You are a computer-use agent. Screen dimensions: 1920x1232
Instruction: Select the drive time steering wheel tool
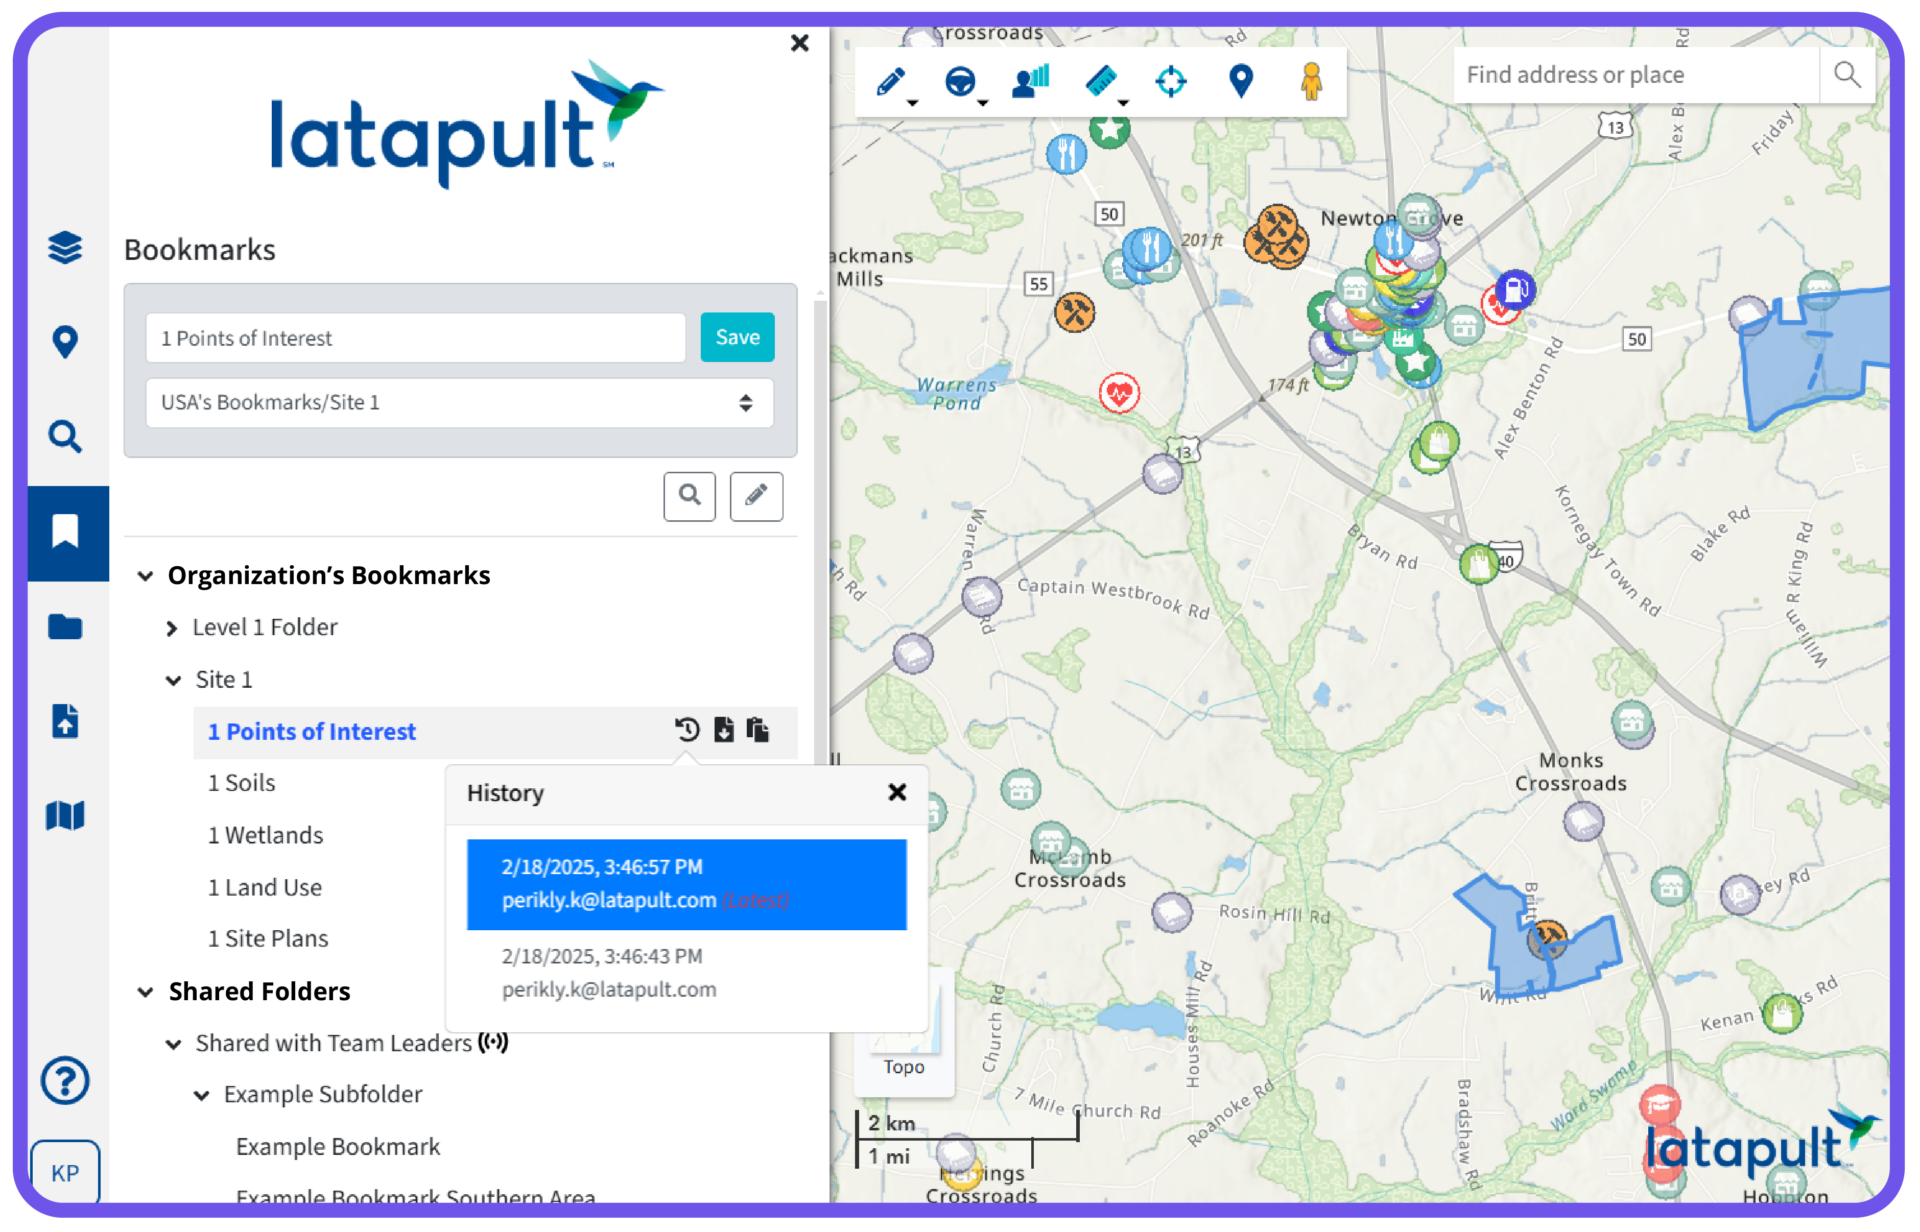point(961,81)
